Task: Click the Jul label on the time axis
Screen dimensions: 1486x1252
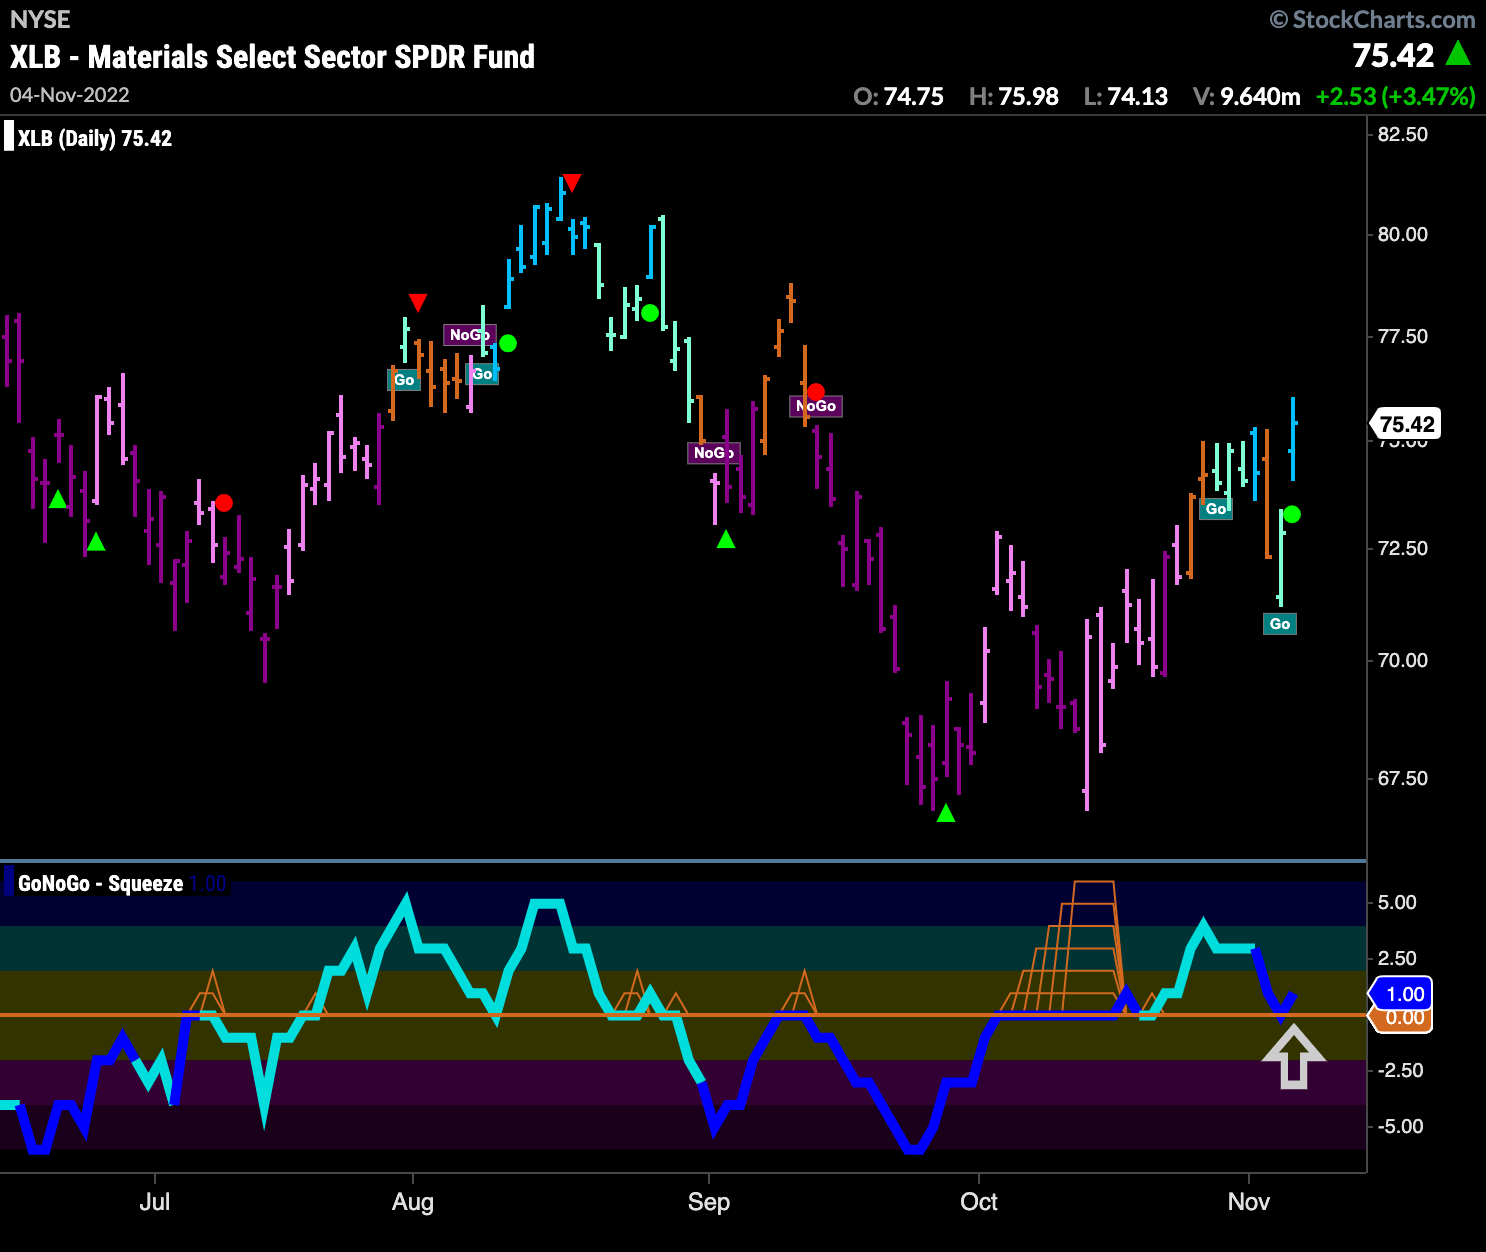Action: click(155, 1202)
